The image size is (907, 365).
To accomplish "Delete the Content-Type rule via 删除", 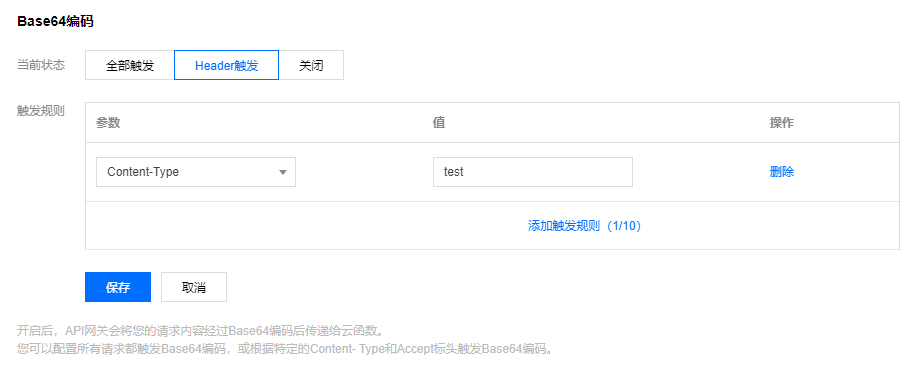I will point(781,172).
